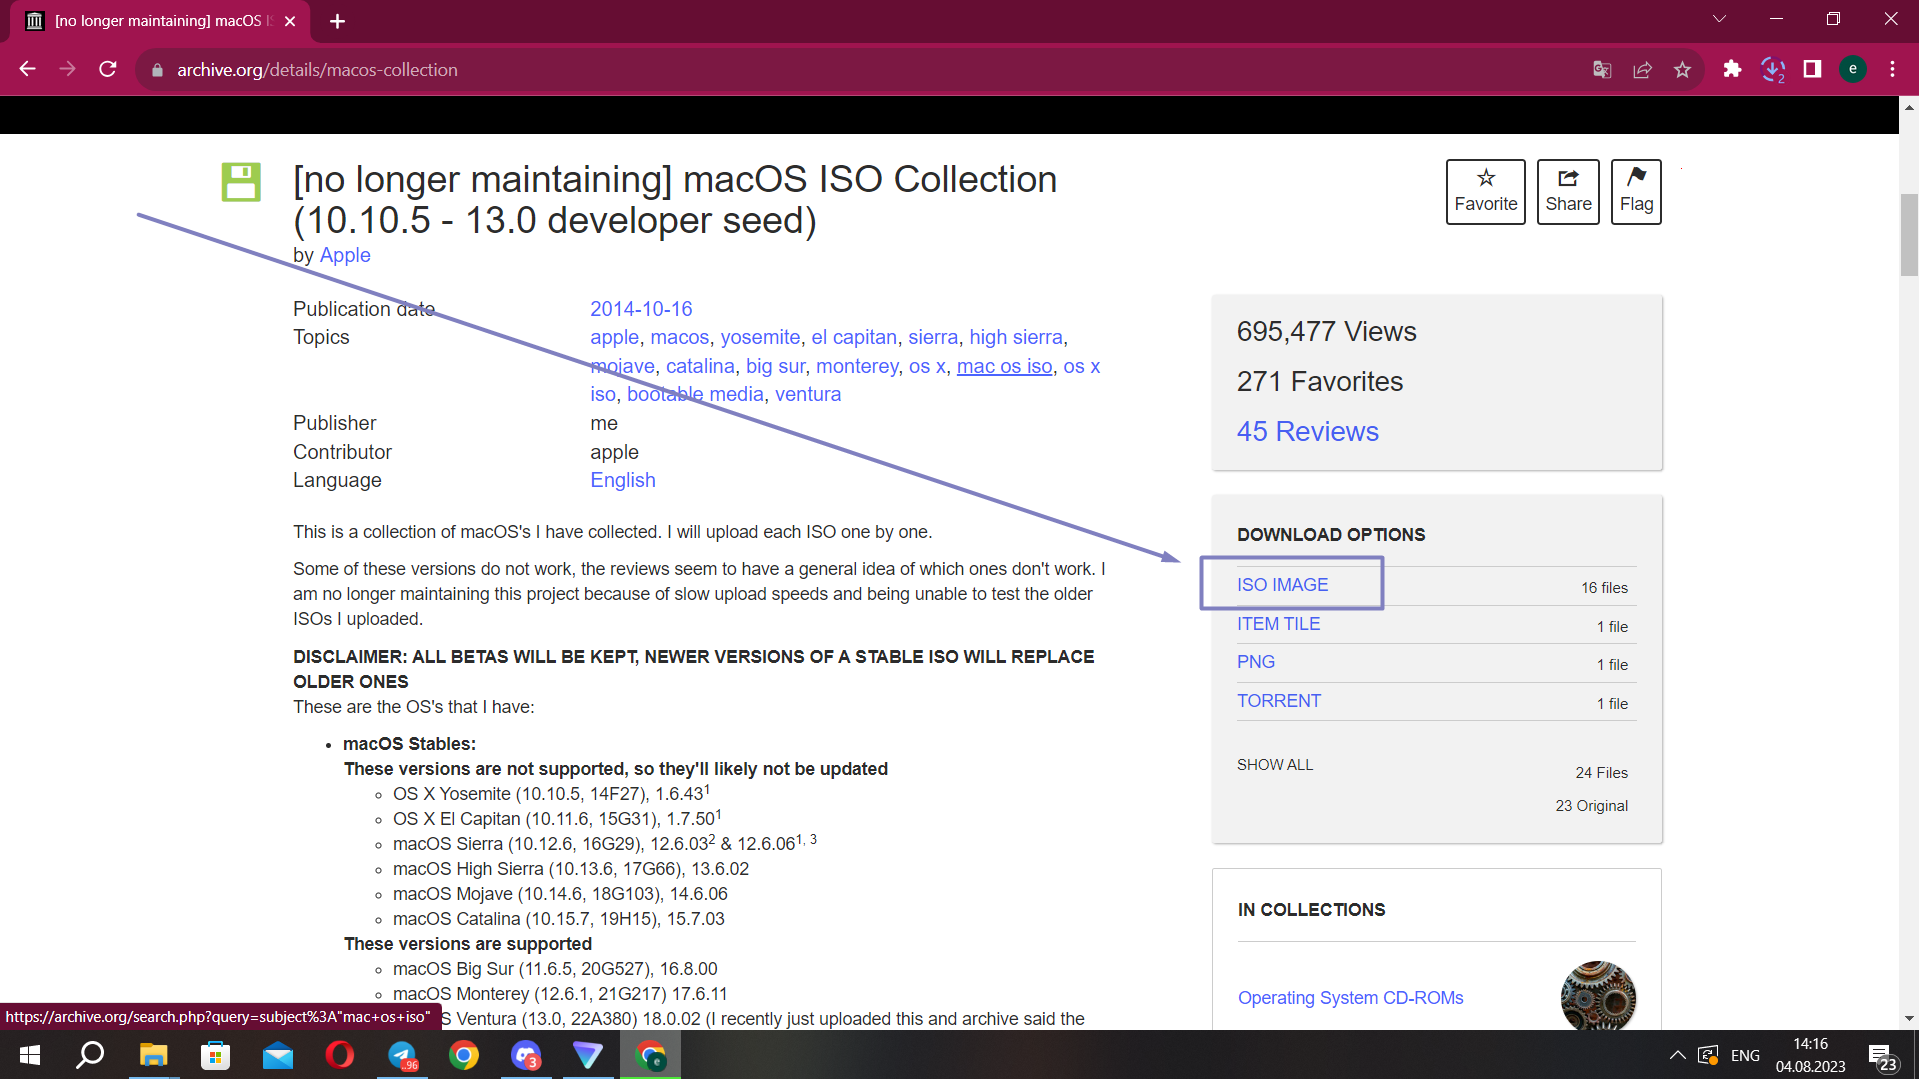
Task: Click the green floppy disk software icon
Action: tap(241, 182)
